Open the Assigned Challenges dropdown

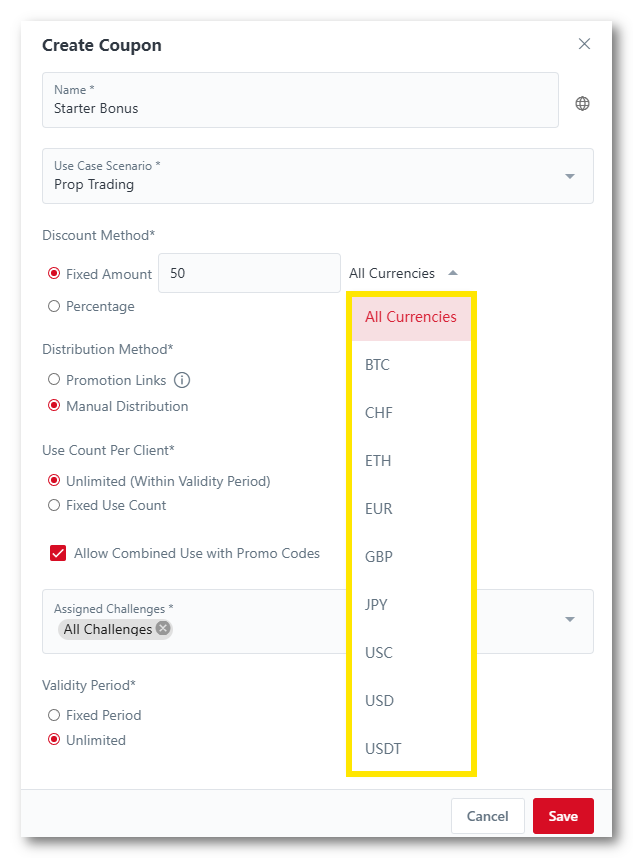coord(569,620)
